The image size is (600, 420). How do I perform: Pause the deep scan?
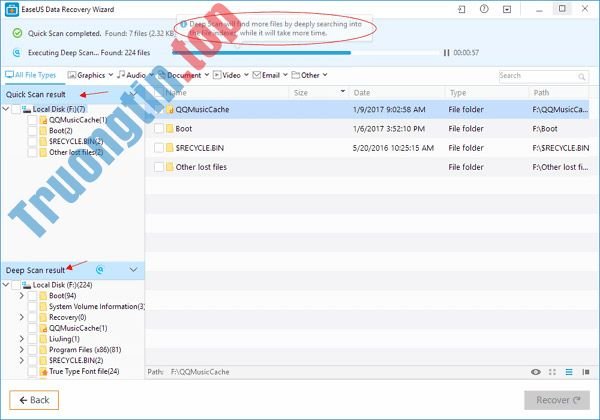pyautogui.click(x=446, y=53)
